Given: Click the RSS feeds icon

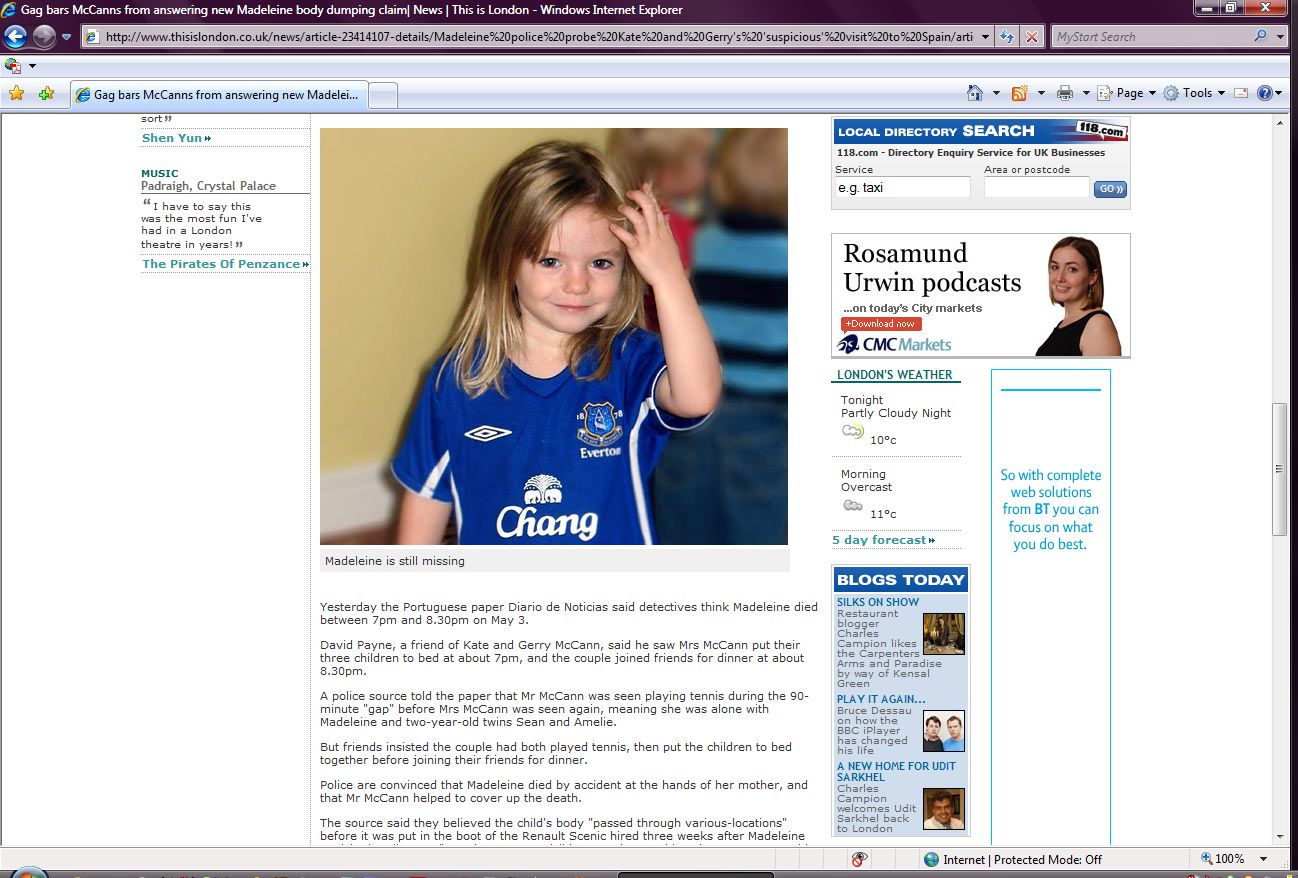Looking at the screenshot, I should 1020,93.
